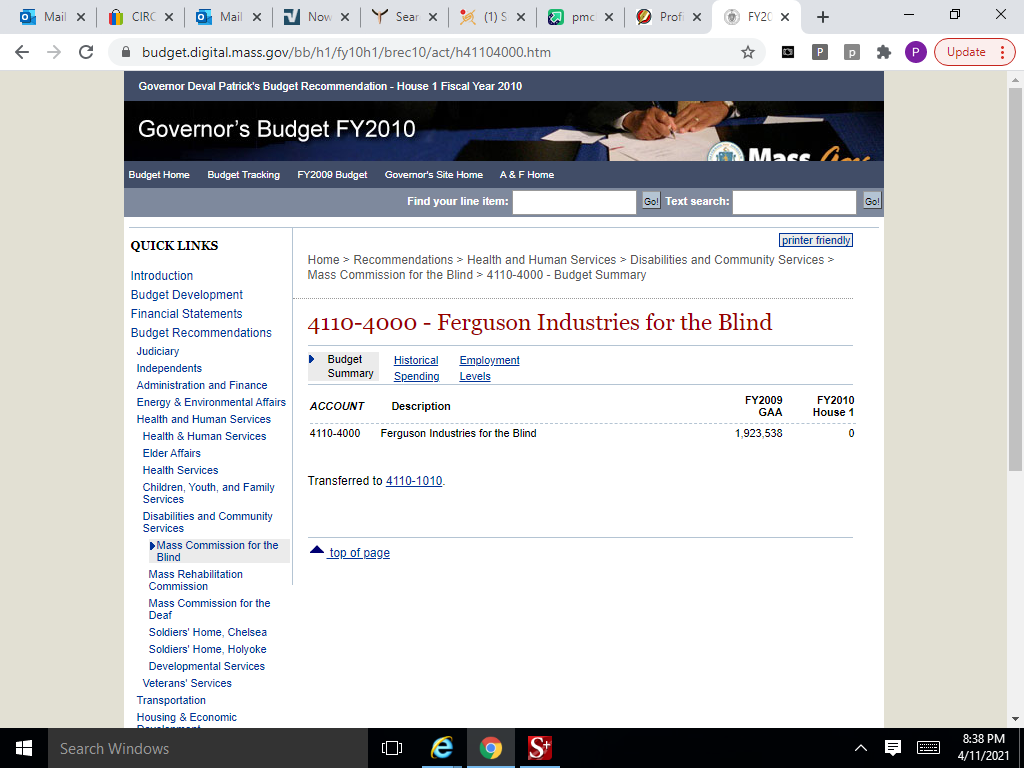Open Judiciary in sidebar
Screen dimensions: 1024x768
pos(157,351)
